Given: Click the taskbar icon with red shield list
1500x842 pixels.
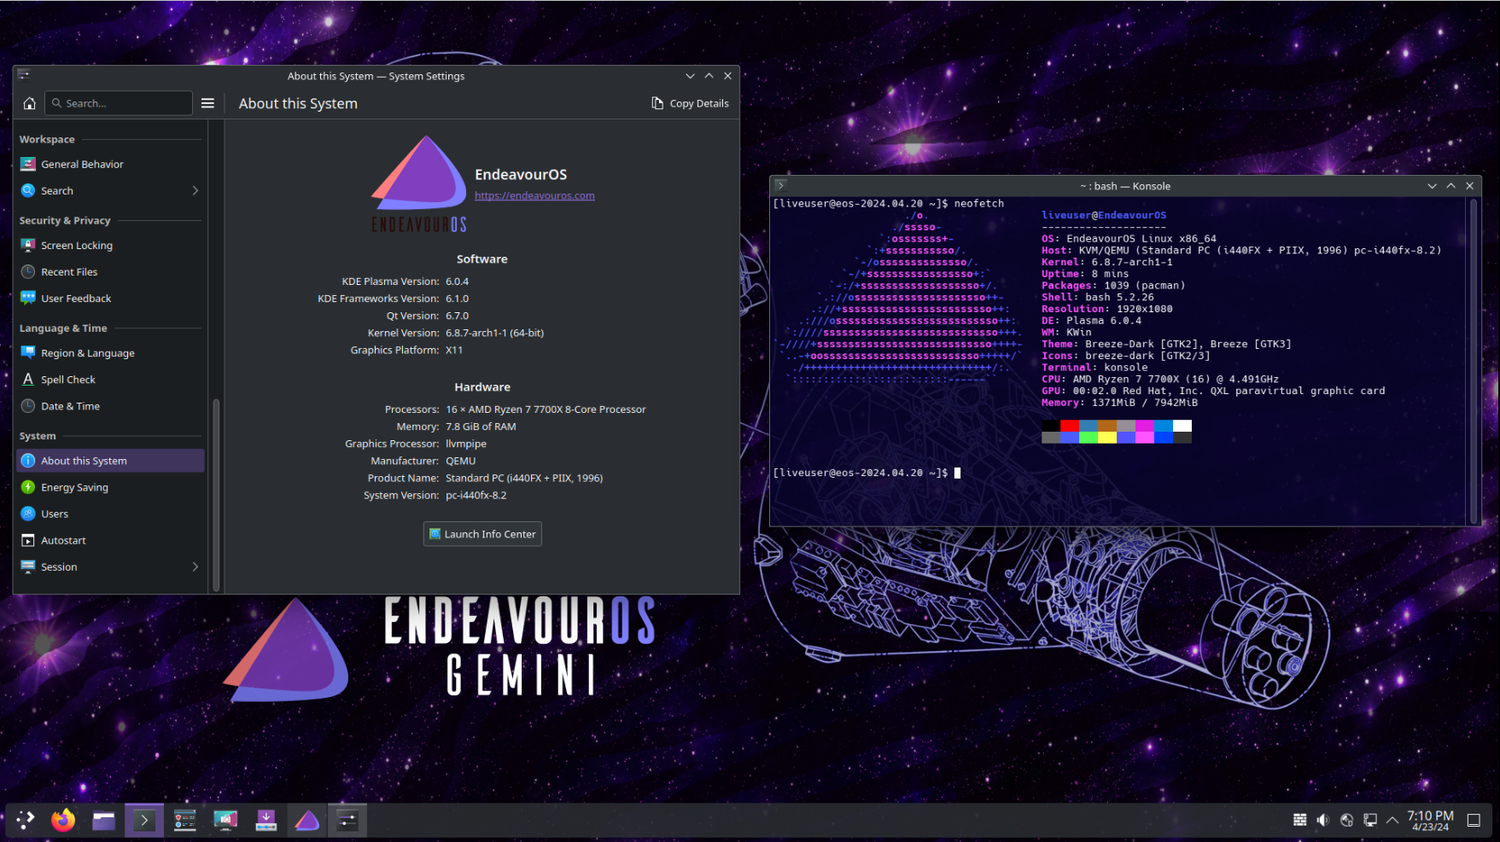Looking at the screenshot, I should pyautogui.click(x=185, y=820).
